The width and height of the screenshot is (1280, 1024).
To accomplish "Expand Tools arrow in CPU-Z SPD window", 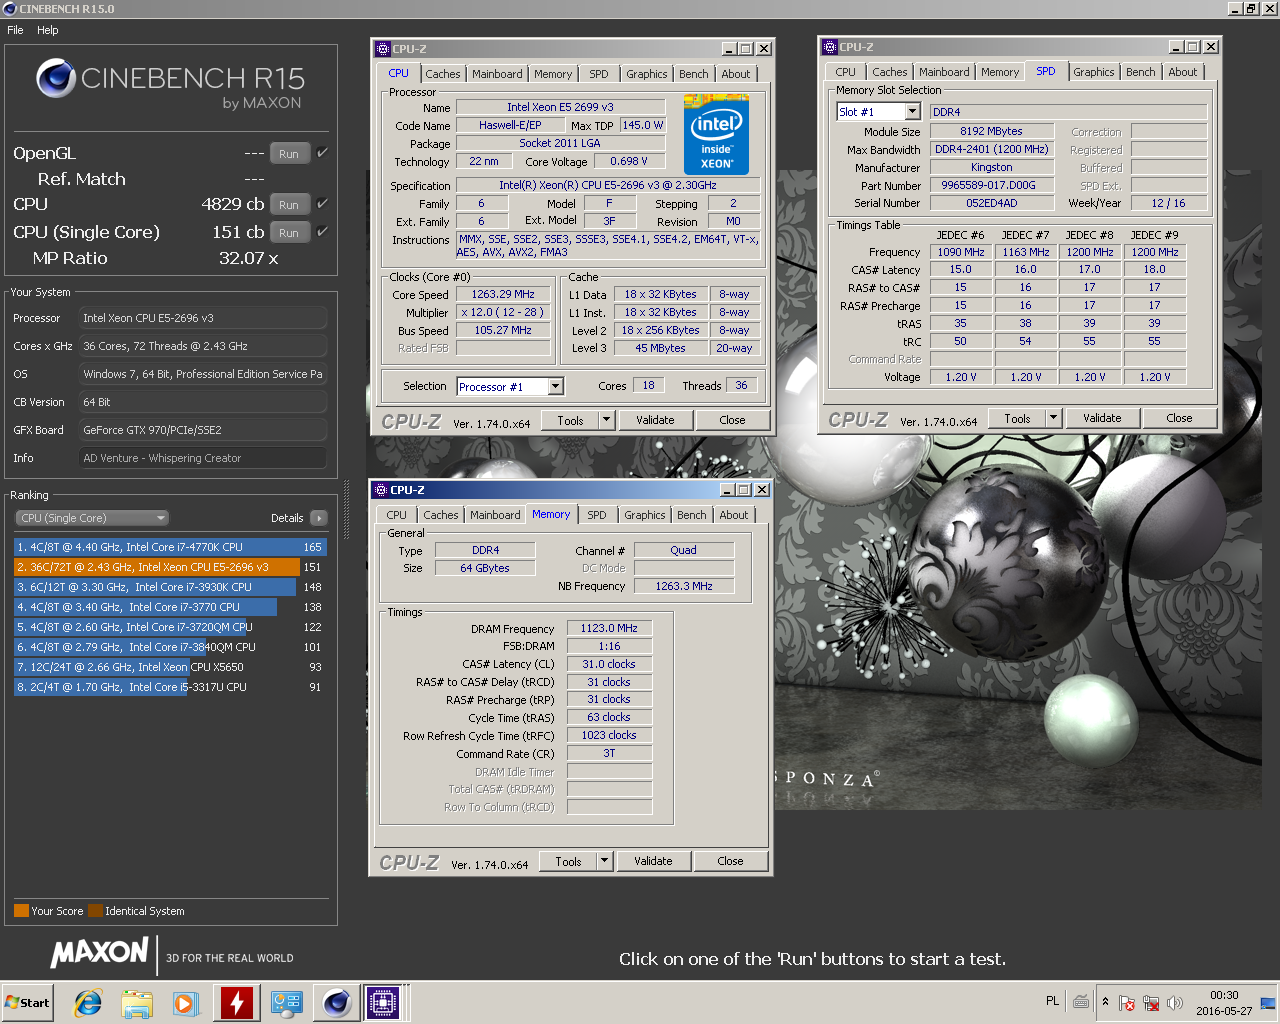I will [x=1053, y=418].
